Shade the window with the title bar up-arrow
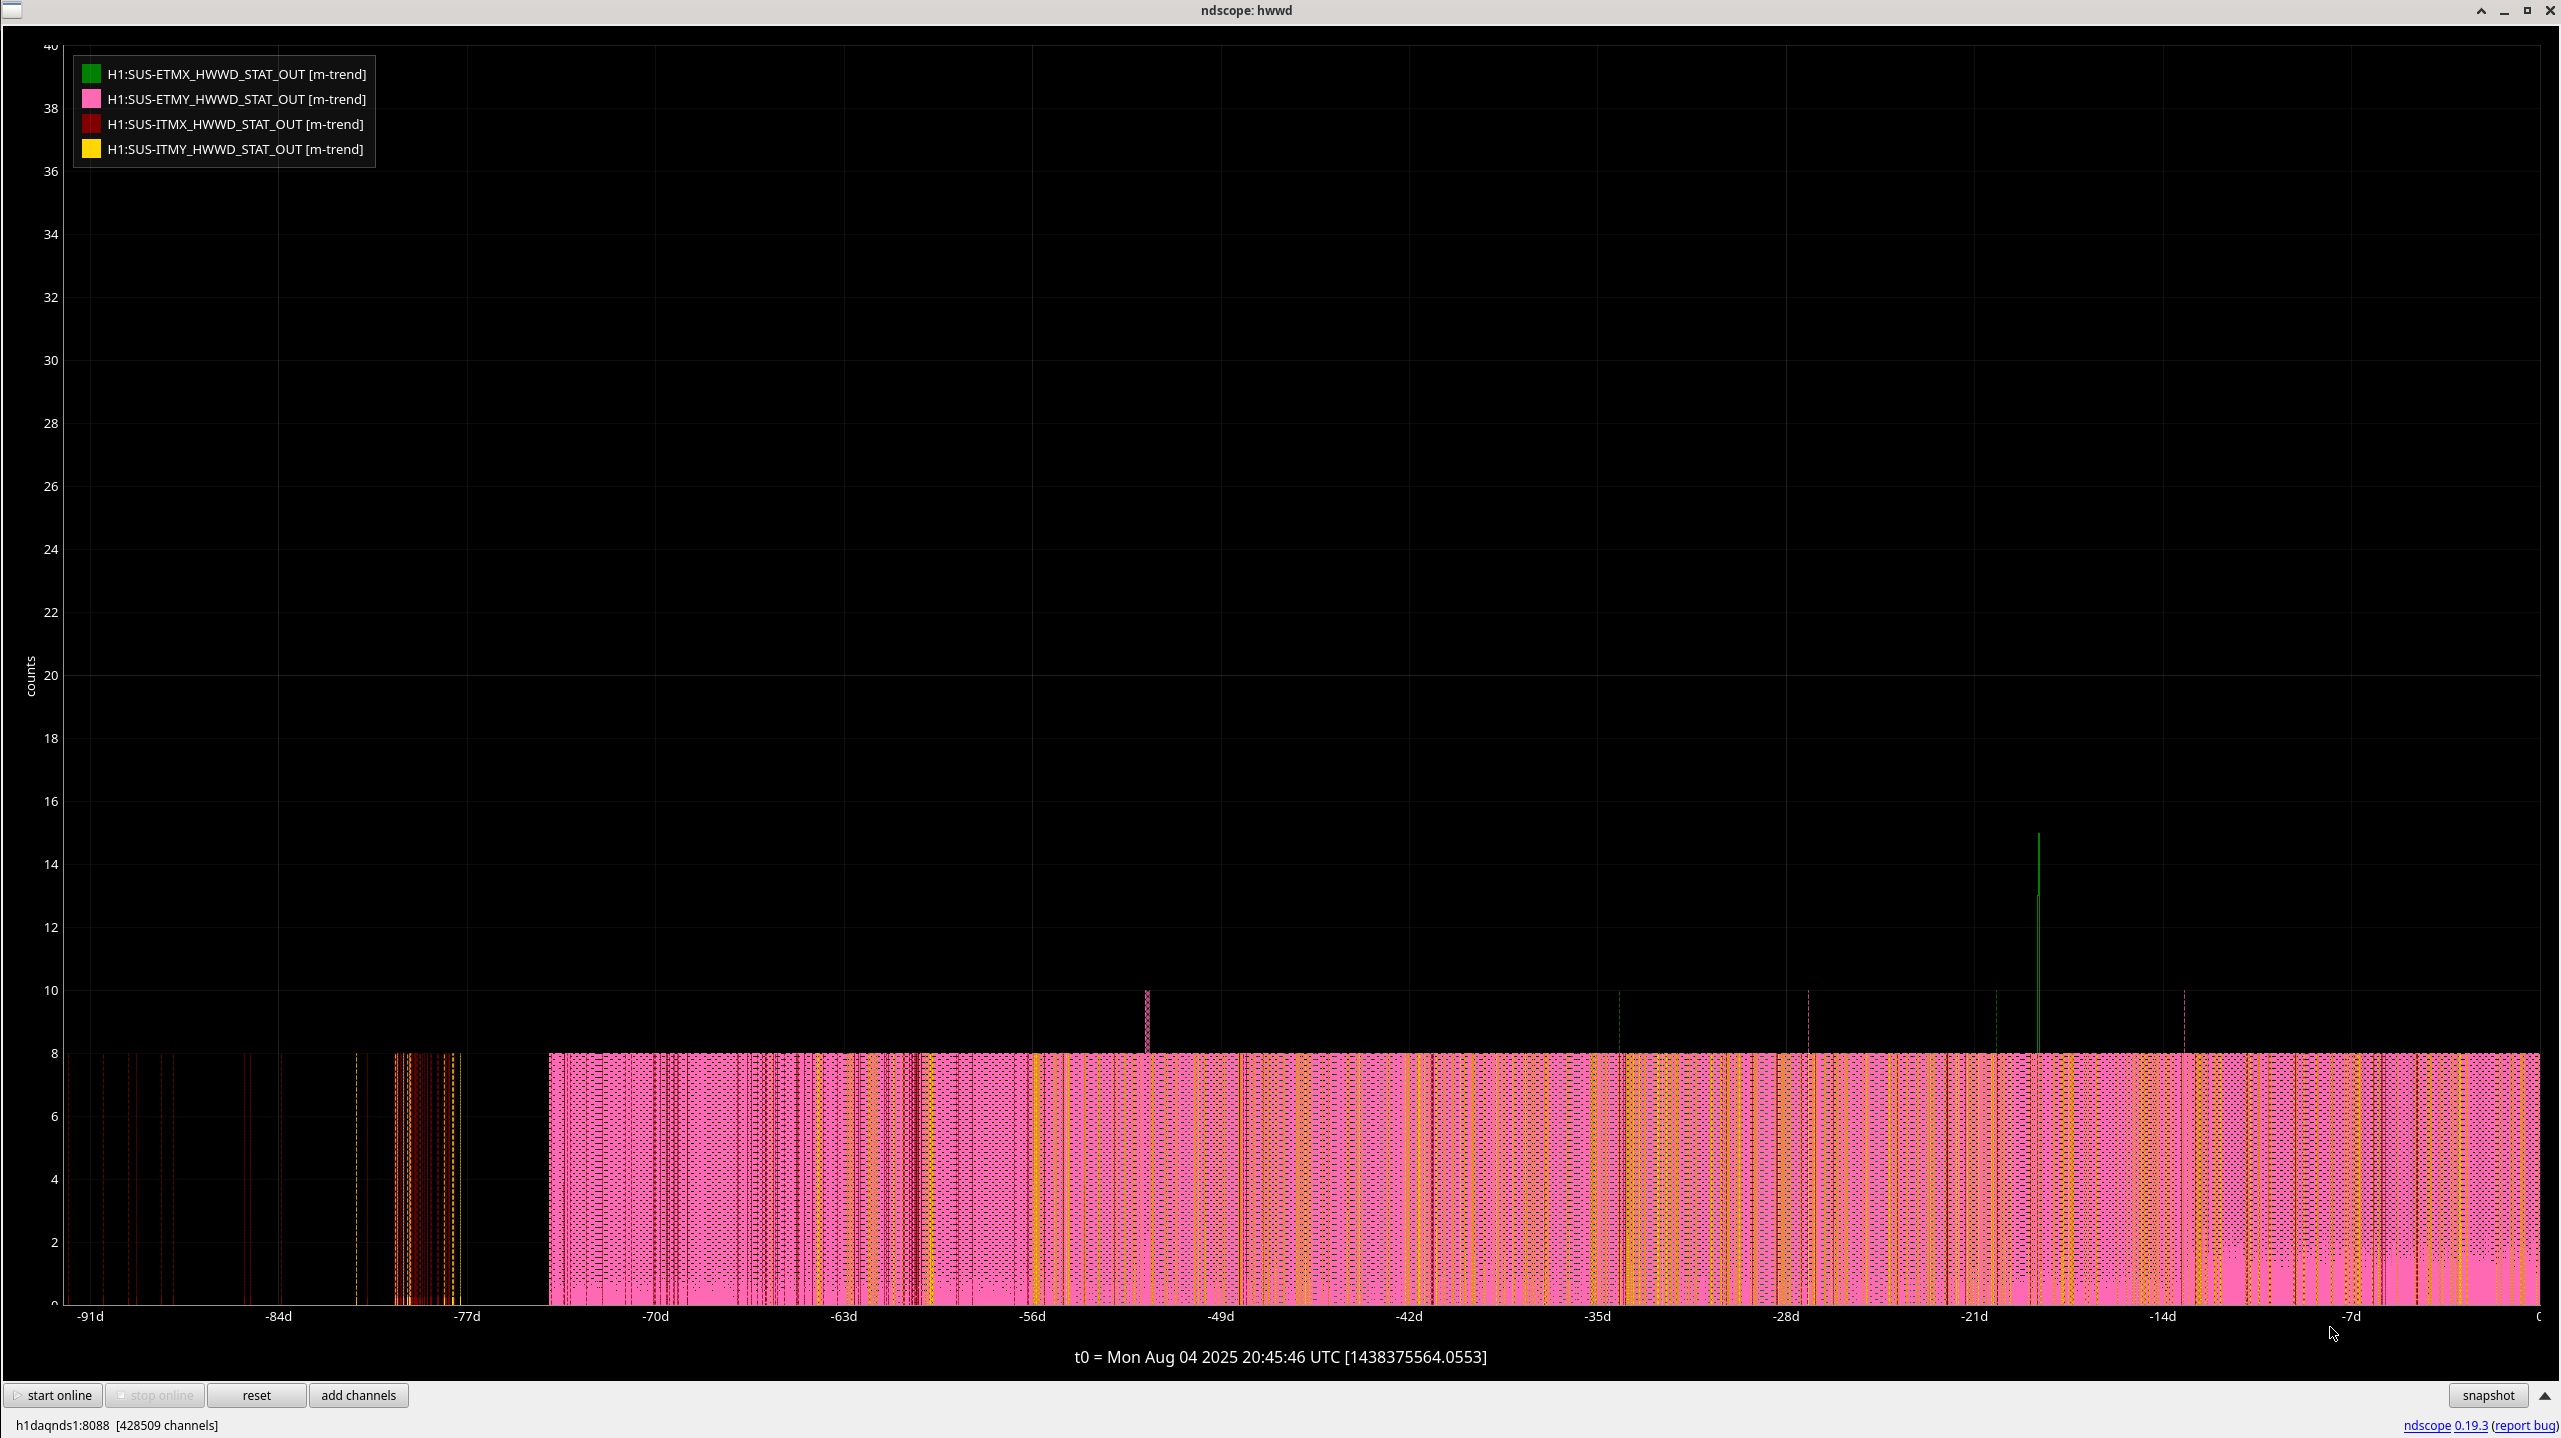This screenshot has height=1438, width=2561. click(x=2481, y=10)
